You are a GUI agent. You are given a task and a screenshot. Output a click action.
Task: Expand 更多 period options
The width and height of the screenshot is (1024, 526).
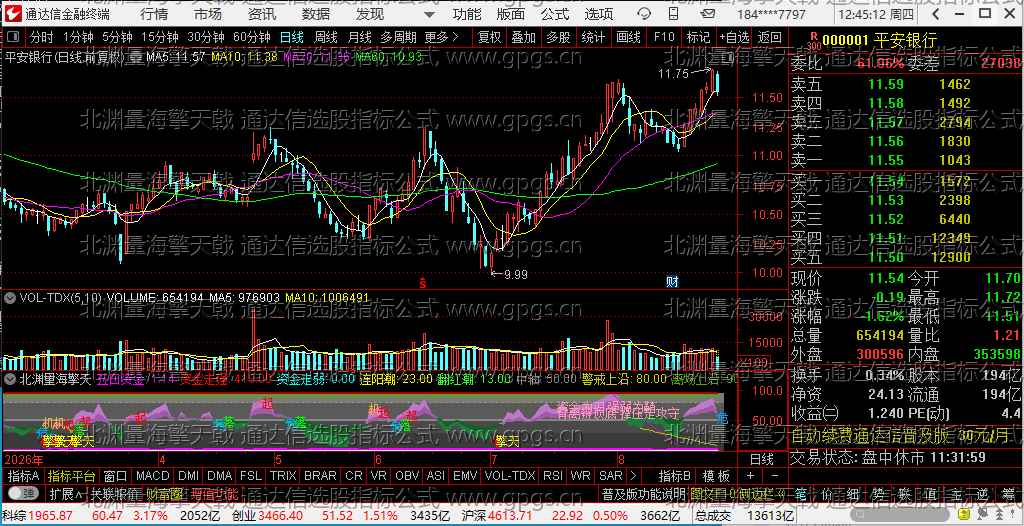(x=441, y=37)
